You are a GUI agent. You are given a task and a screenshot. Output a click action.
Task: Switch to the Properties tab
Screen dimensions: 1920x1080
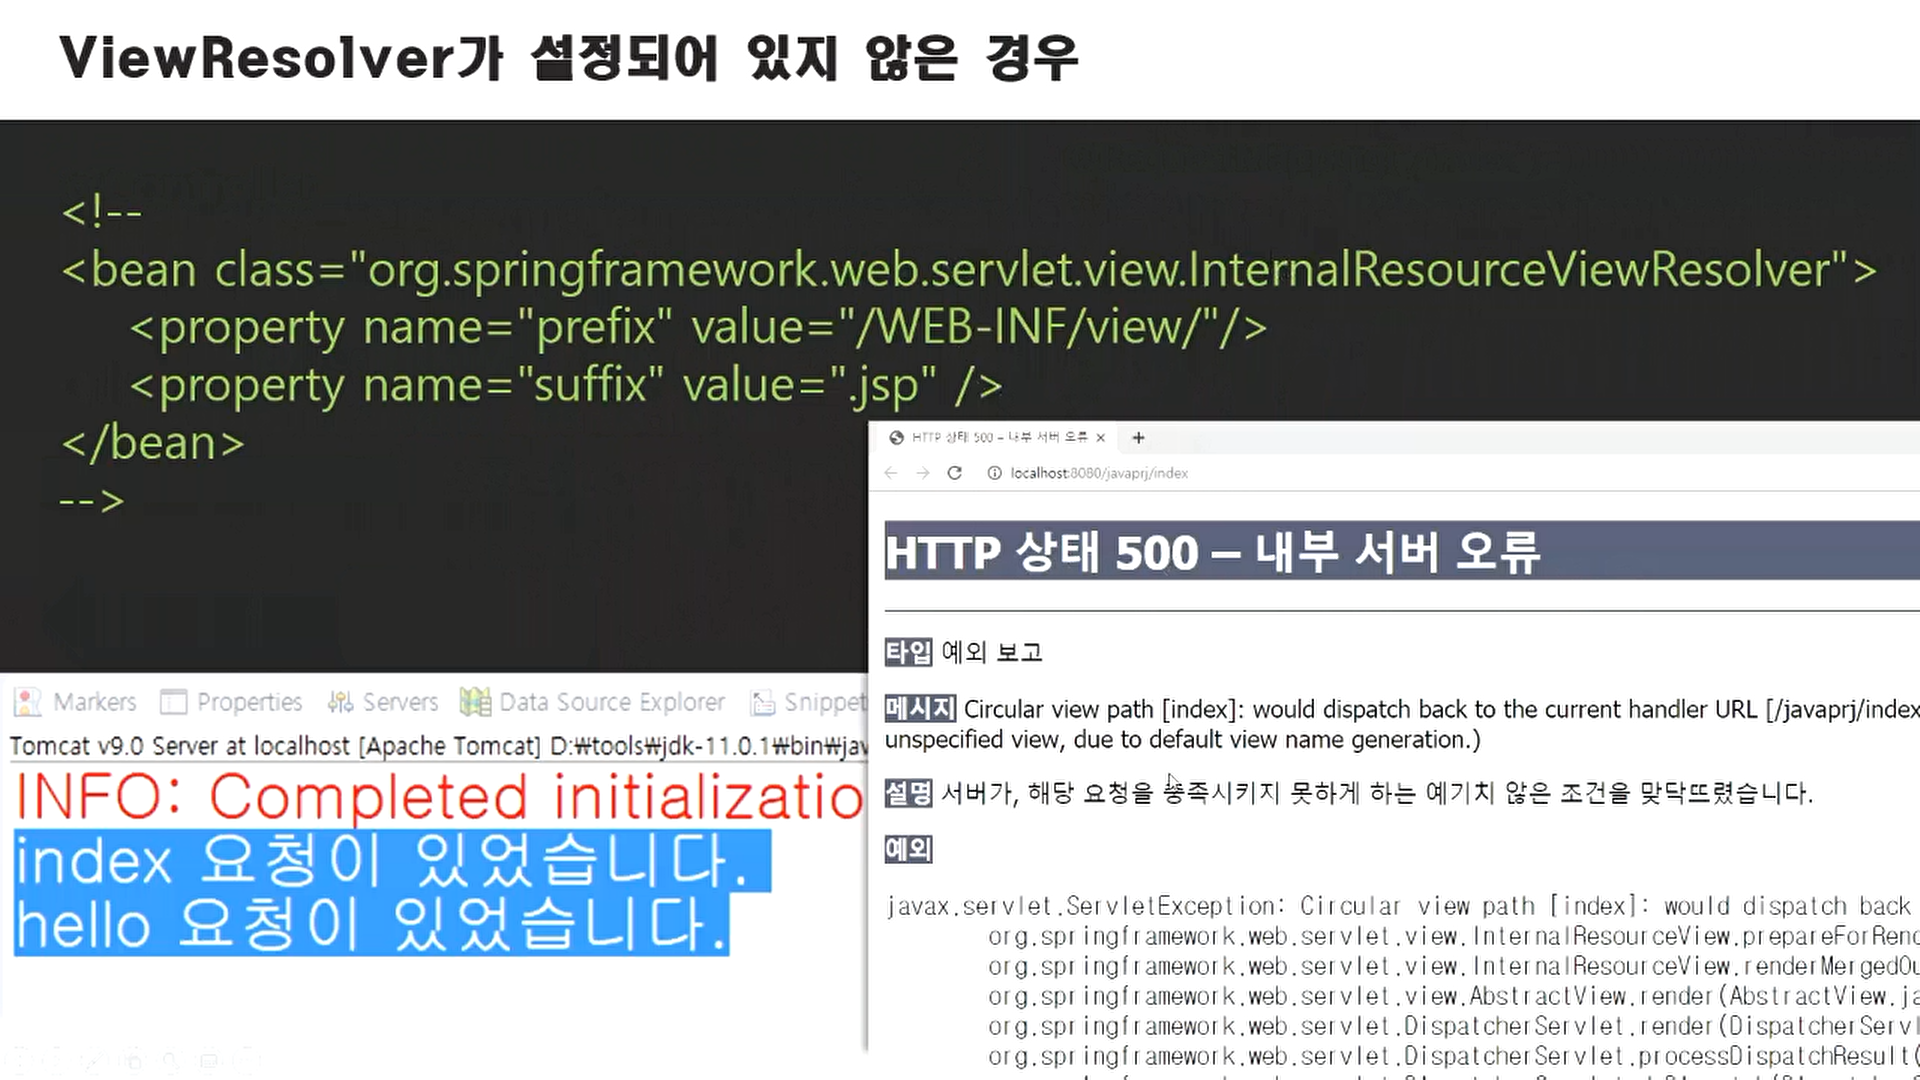(232, 702)
